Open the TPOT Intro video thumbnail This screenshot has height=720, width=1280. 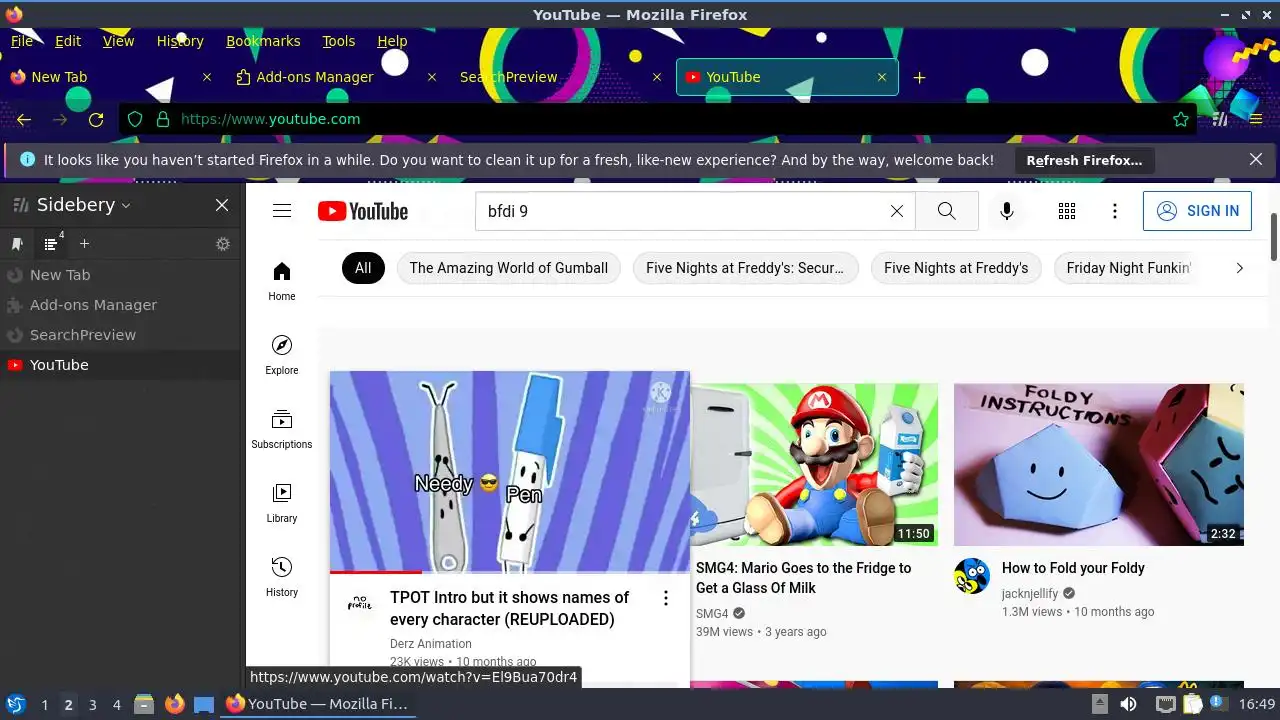(510, 472)
